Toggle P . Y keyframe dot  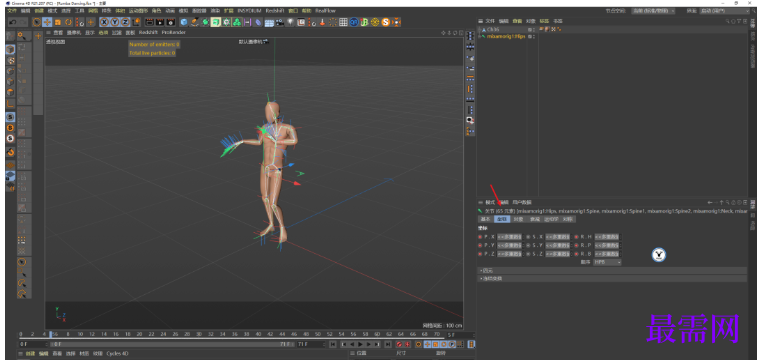point(480,245)
